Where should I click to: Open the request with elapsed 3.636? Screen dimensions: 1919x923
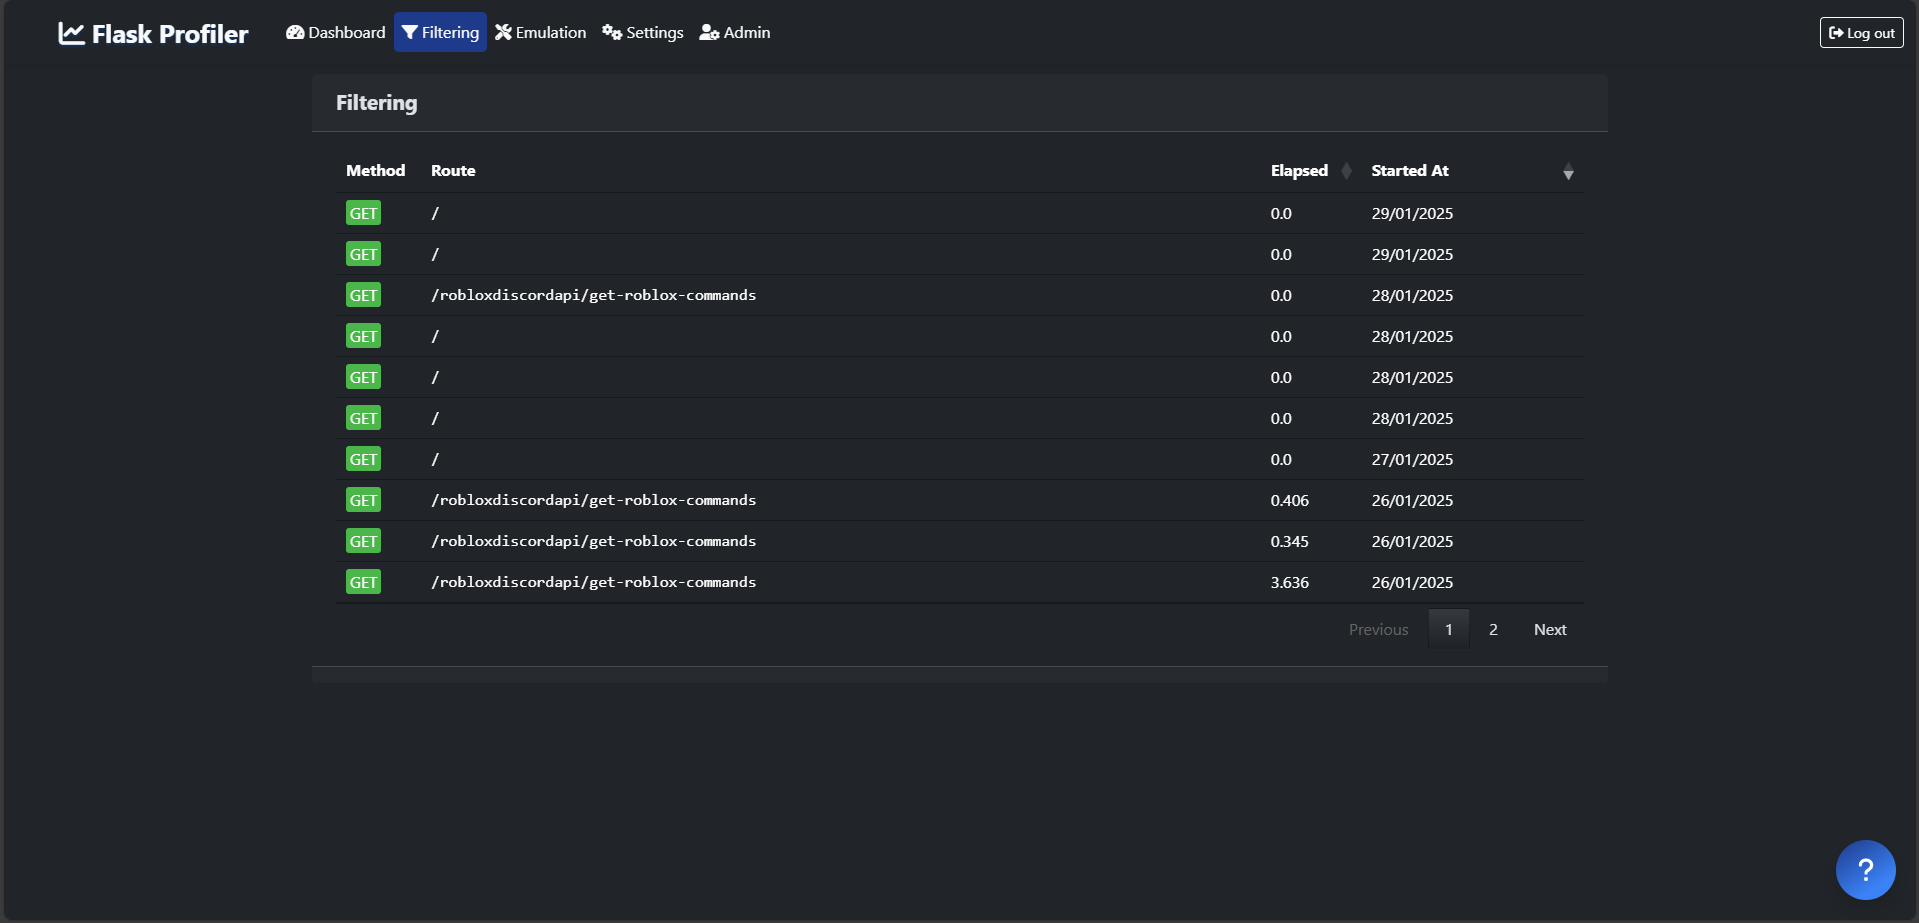pos(960,582)
